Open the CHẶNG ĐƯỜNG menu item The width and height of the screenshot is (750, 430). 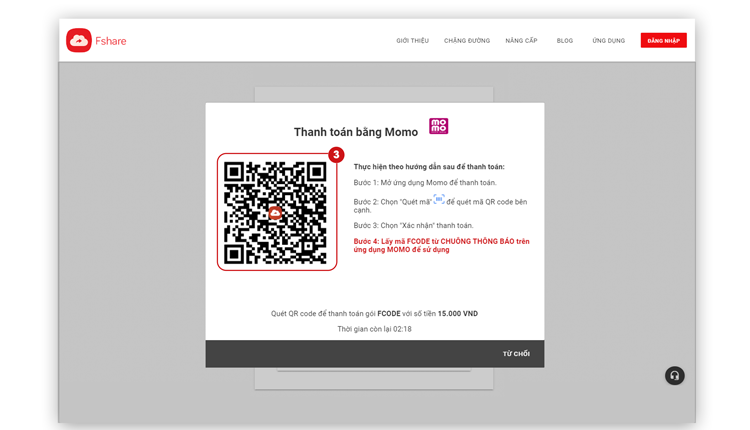click(467, 41)
